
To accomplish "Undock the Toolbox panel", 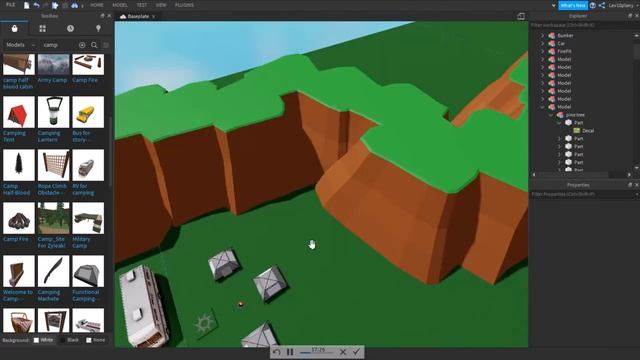I will point(102,16).
